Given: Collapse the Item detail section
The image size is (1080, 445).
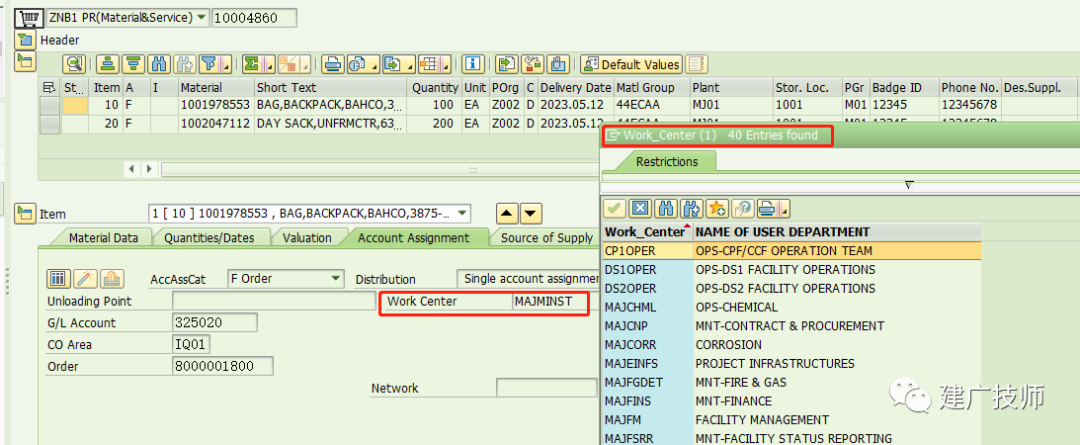Looking at the screenshot, I should coord(25,214).
